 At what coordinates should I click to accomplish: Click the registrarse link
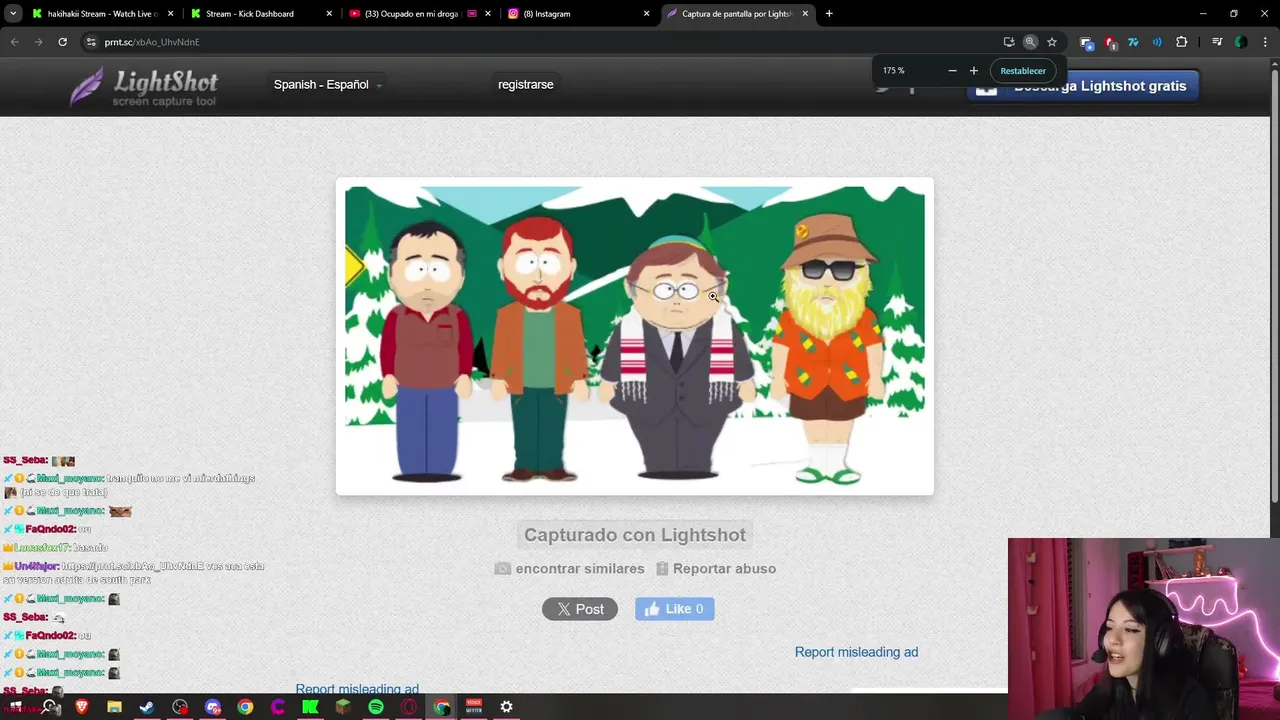click(x=526, y=85)
